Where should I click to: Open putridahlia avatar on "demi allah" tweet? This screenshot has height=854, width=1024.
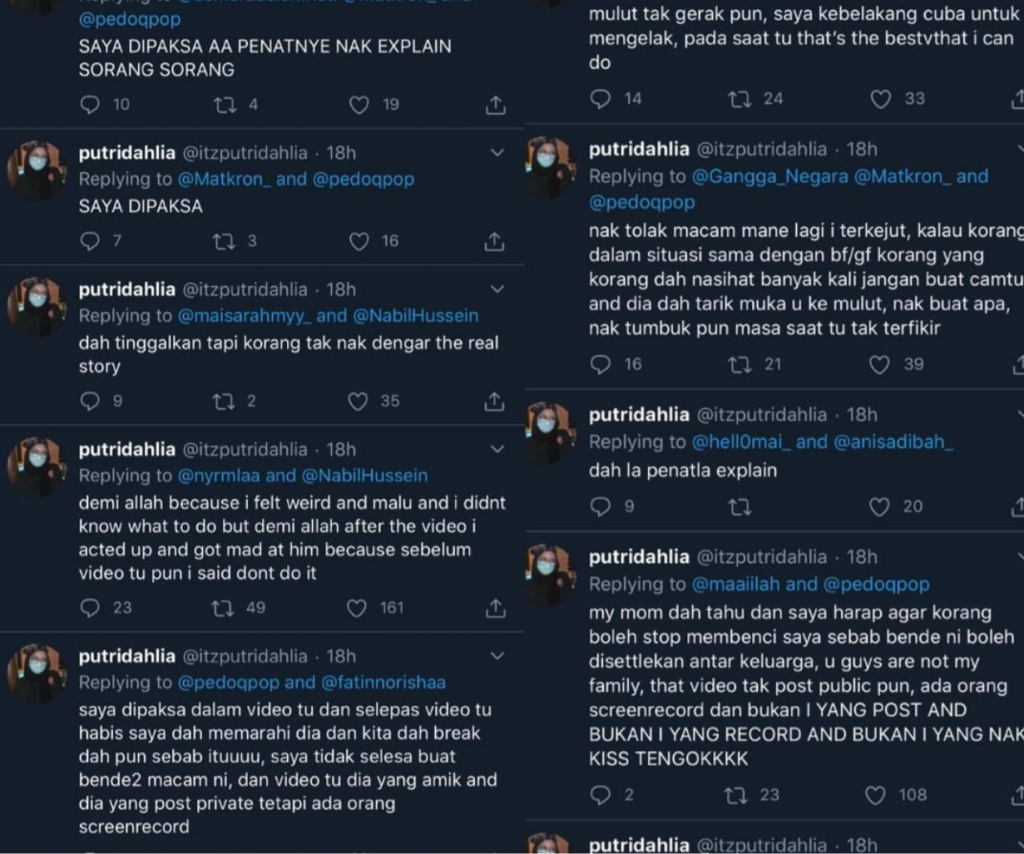(x=37, y=466)
